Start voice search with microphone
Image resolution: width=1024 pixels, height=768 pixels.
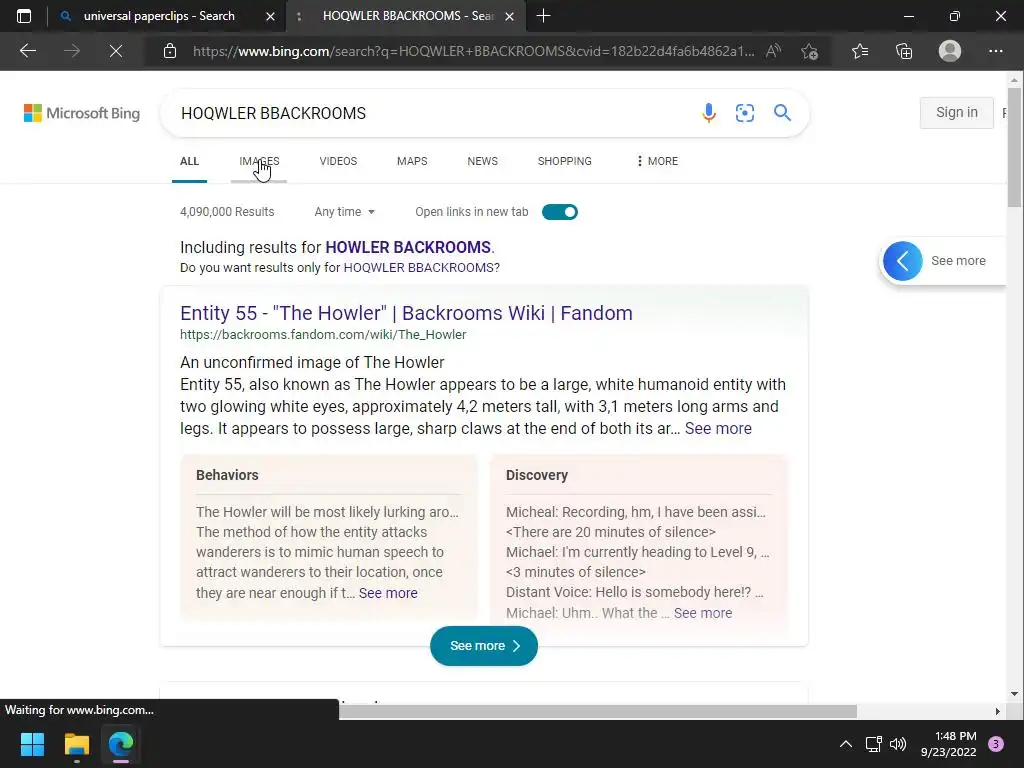709,113
